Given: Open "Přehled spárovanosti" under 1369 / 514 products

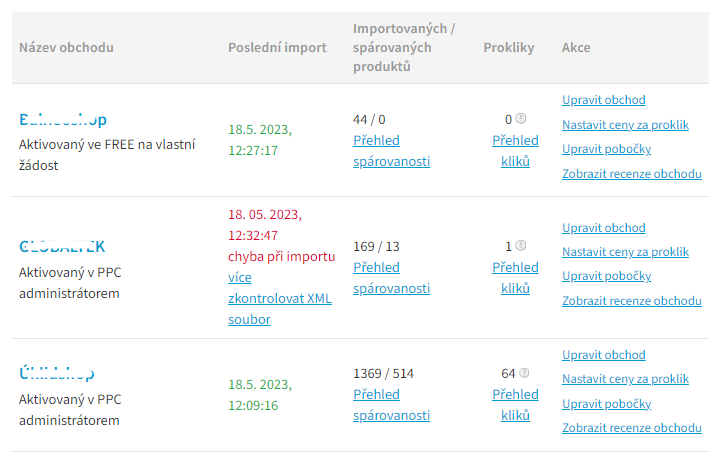Looking at the screenshot, I should click(391, 404).
